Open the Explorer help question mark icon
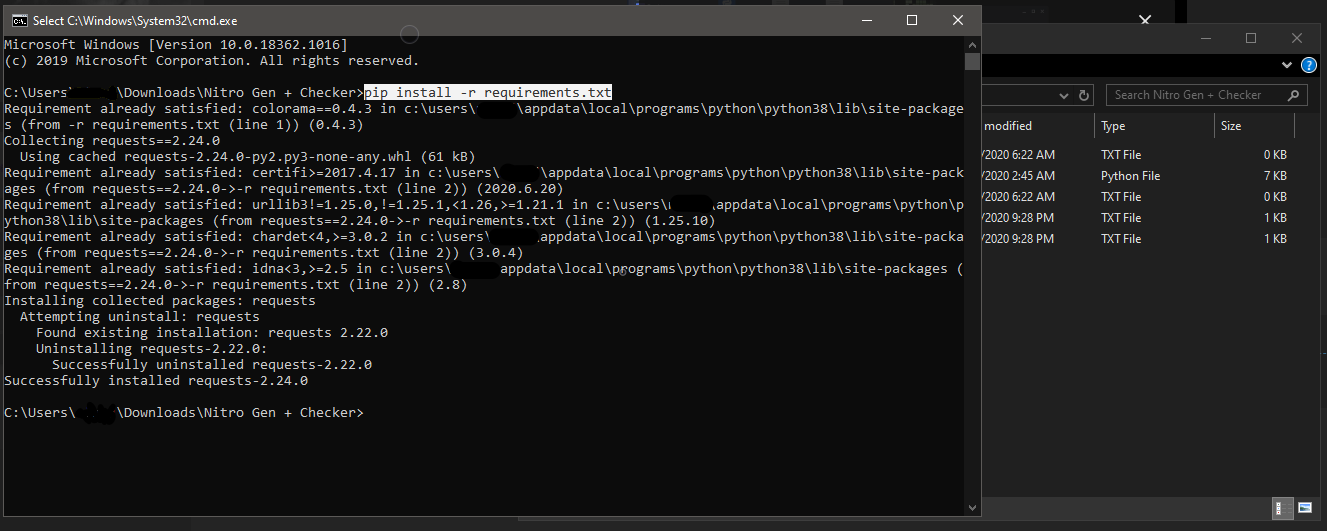 (1309, 66)
